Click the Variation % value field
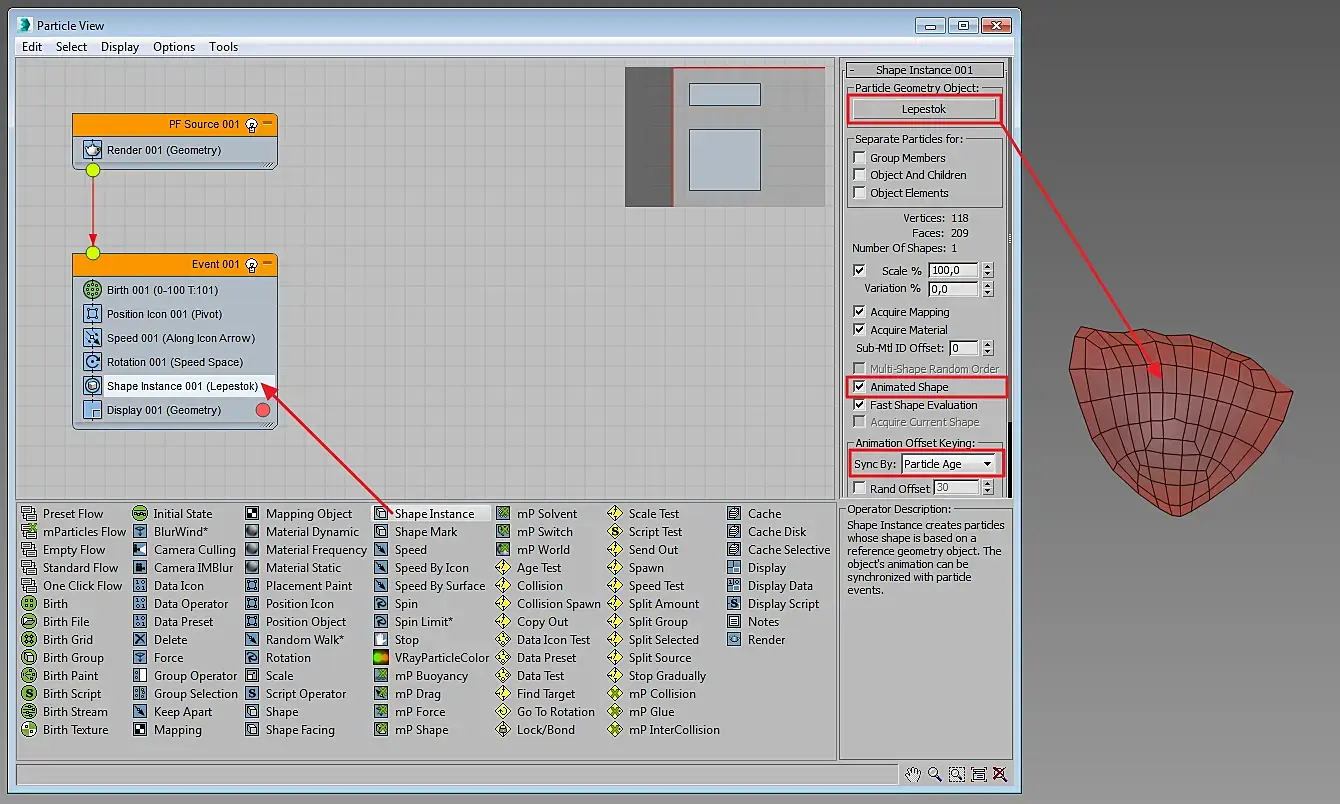The width and height of the screenshot is (1340, 804). (x=953, y=289)
